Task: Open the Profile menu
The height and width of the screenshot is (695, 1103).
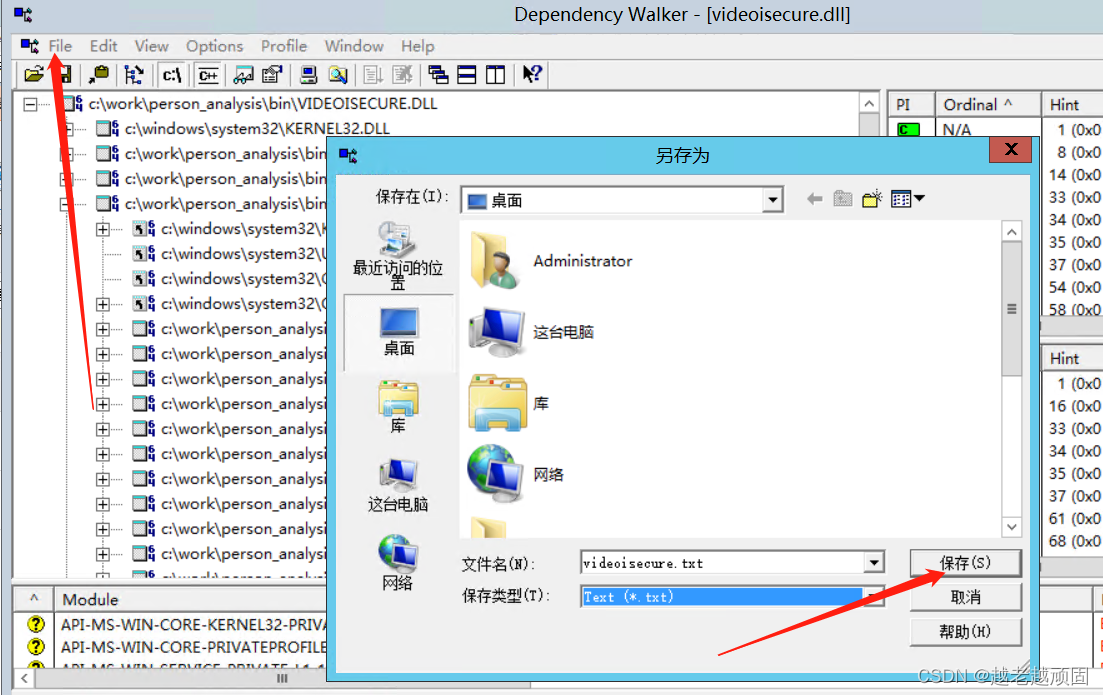Action: [x=283, y=46]
